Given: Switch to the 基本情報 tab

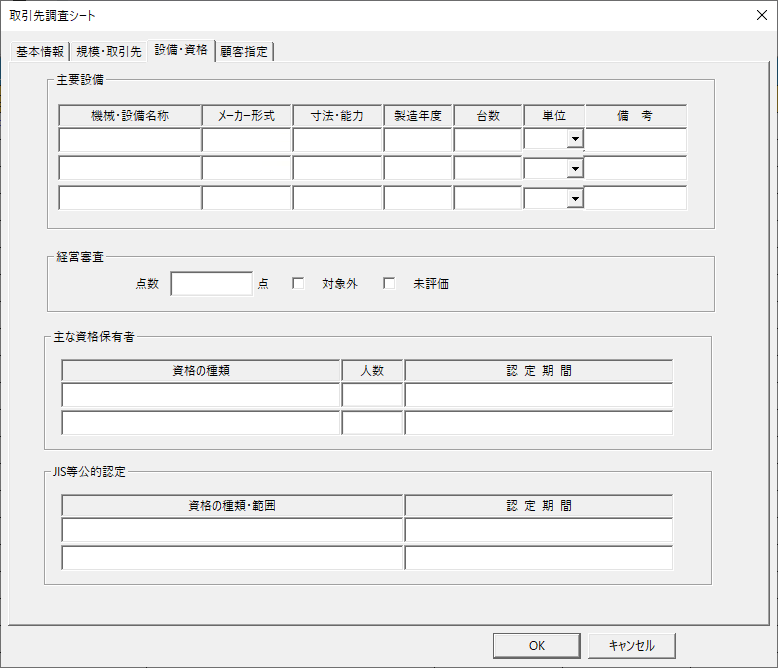Looking at the screenshot, I should (x=40, y=52).
